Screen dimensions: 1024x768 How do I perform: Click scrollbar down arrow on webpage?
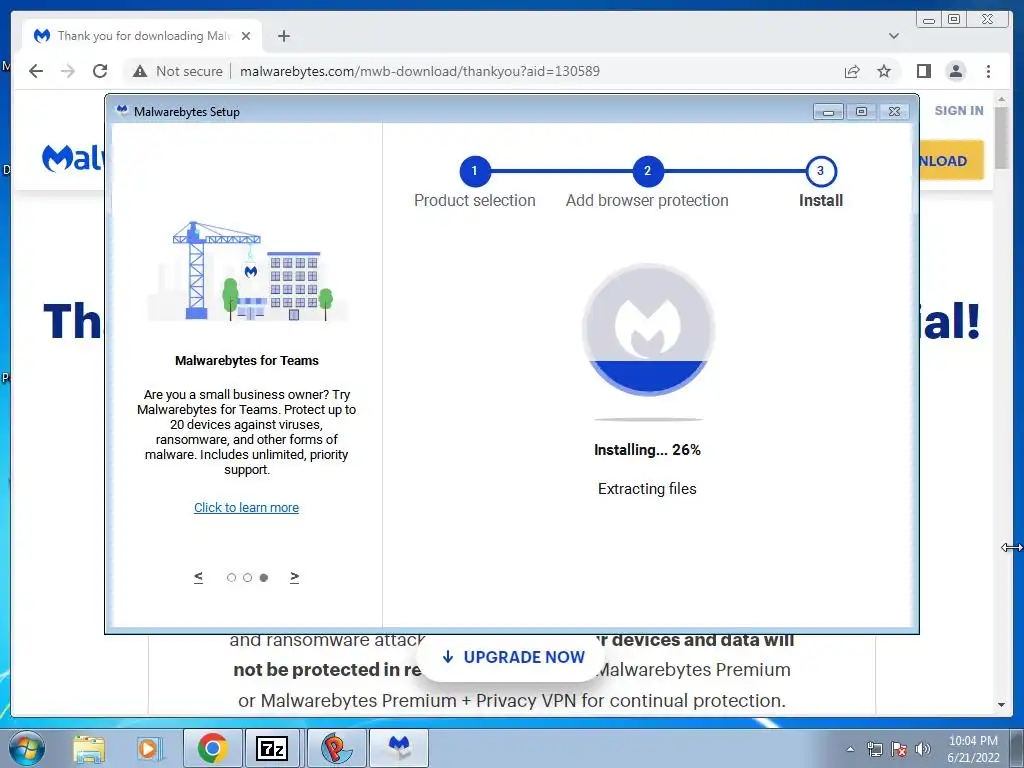1002,705
